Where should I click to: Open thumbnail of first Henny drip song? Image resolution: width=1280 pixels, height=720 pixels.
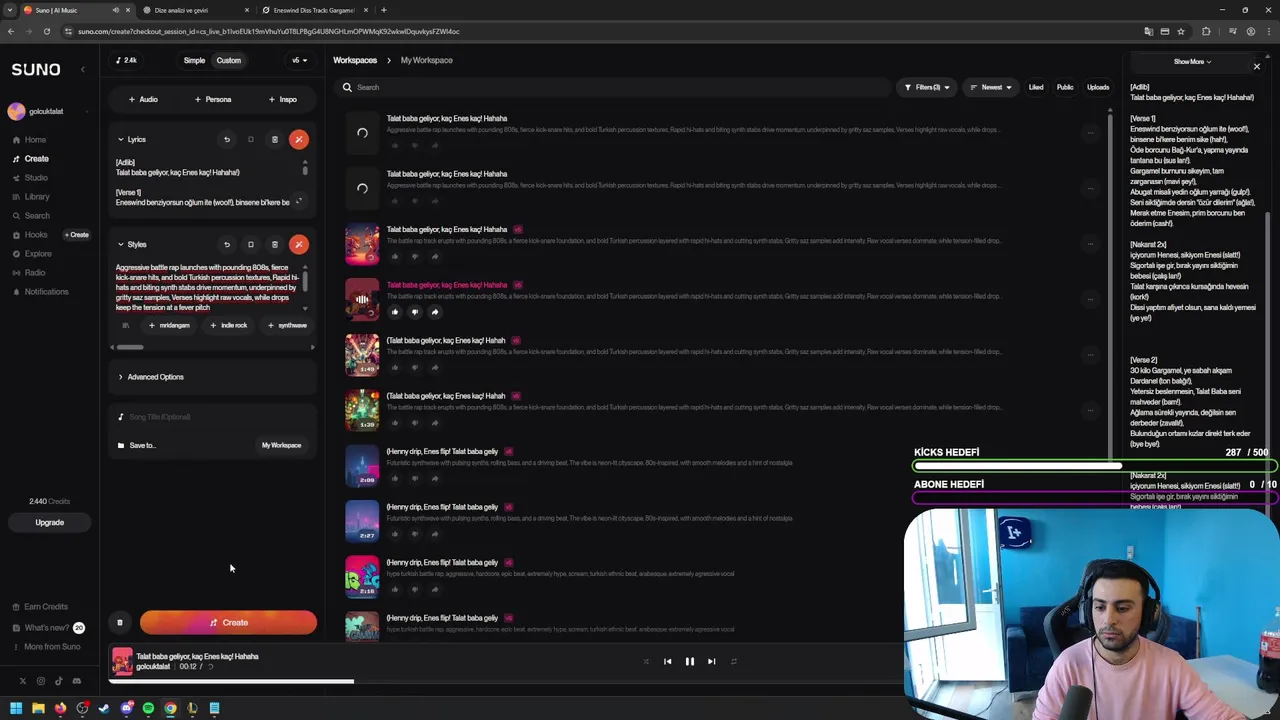pos(362,465)
